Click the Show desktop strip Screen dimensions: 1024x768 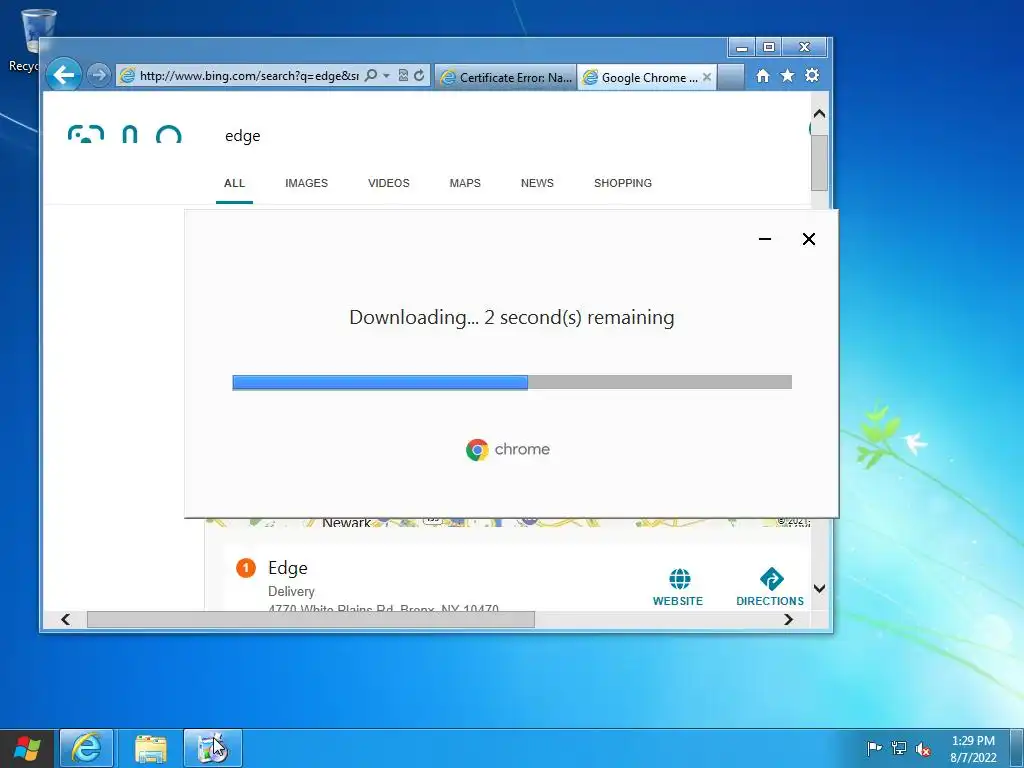(1018, 748)
